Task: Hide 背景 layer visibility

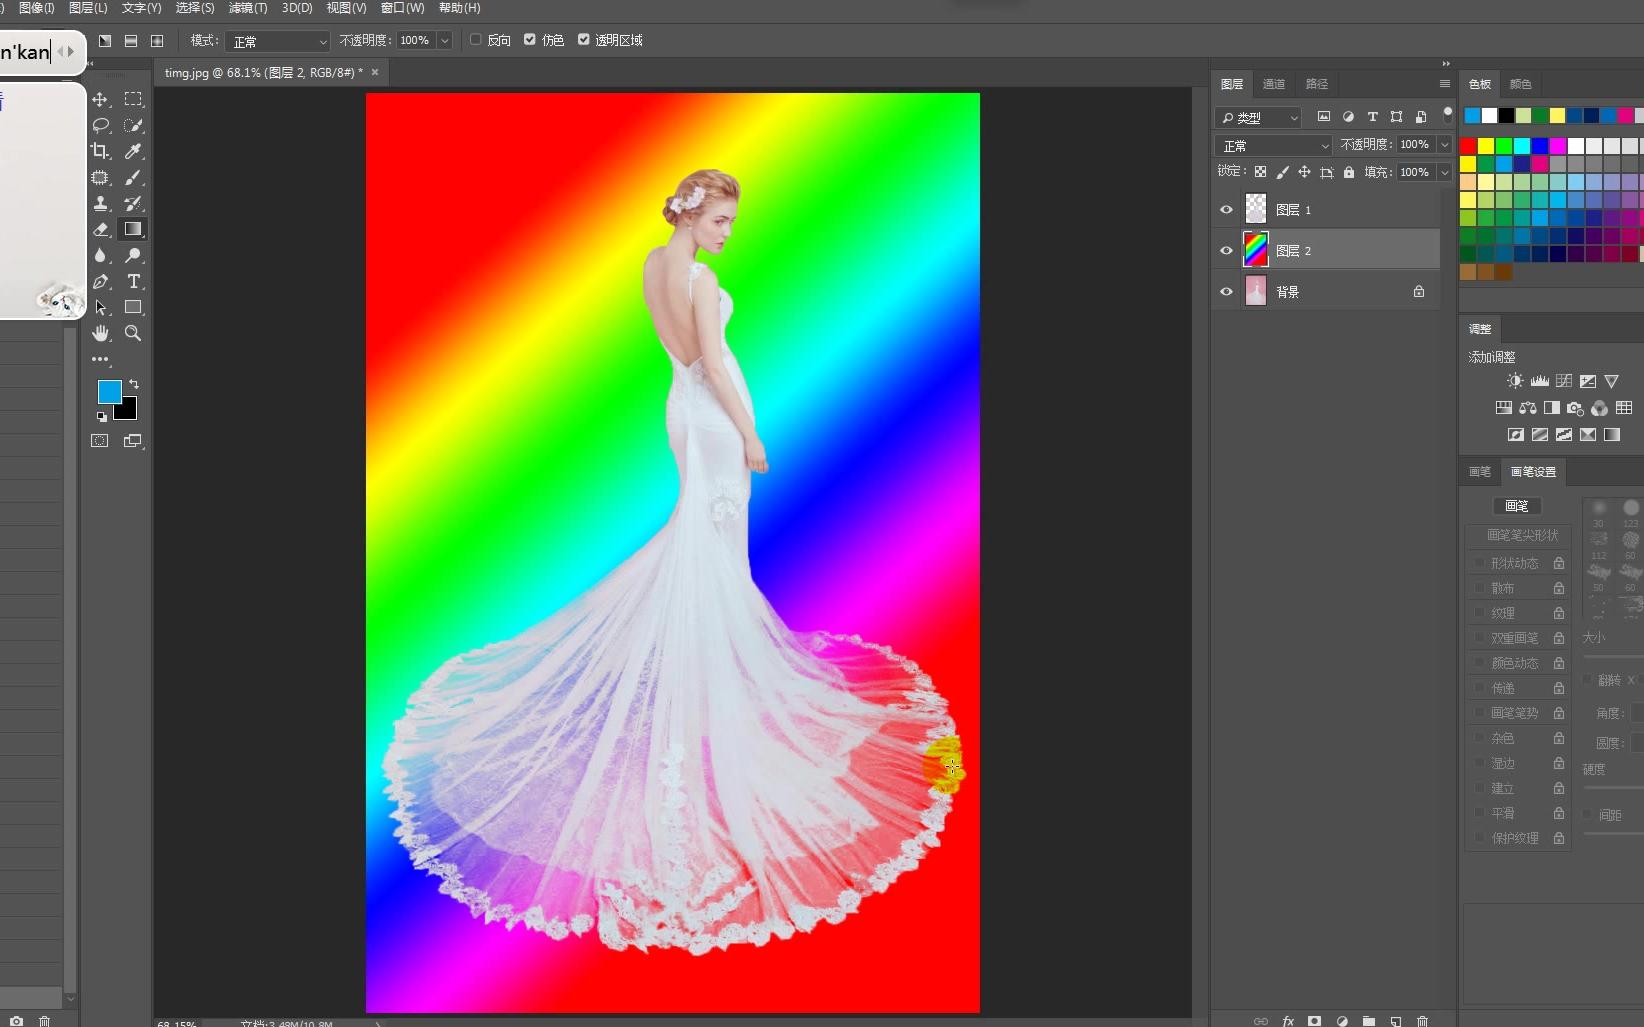Action: (1226, 292)
